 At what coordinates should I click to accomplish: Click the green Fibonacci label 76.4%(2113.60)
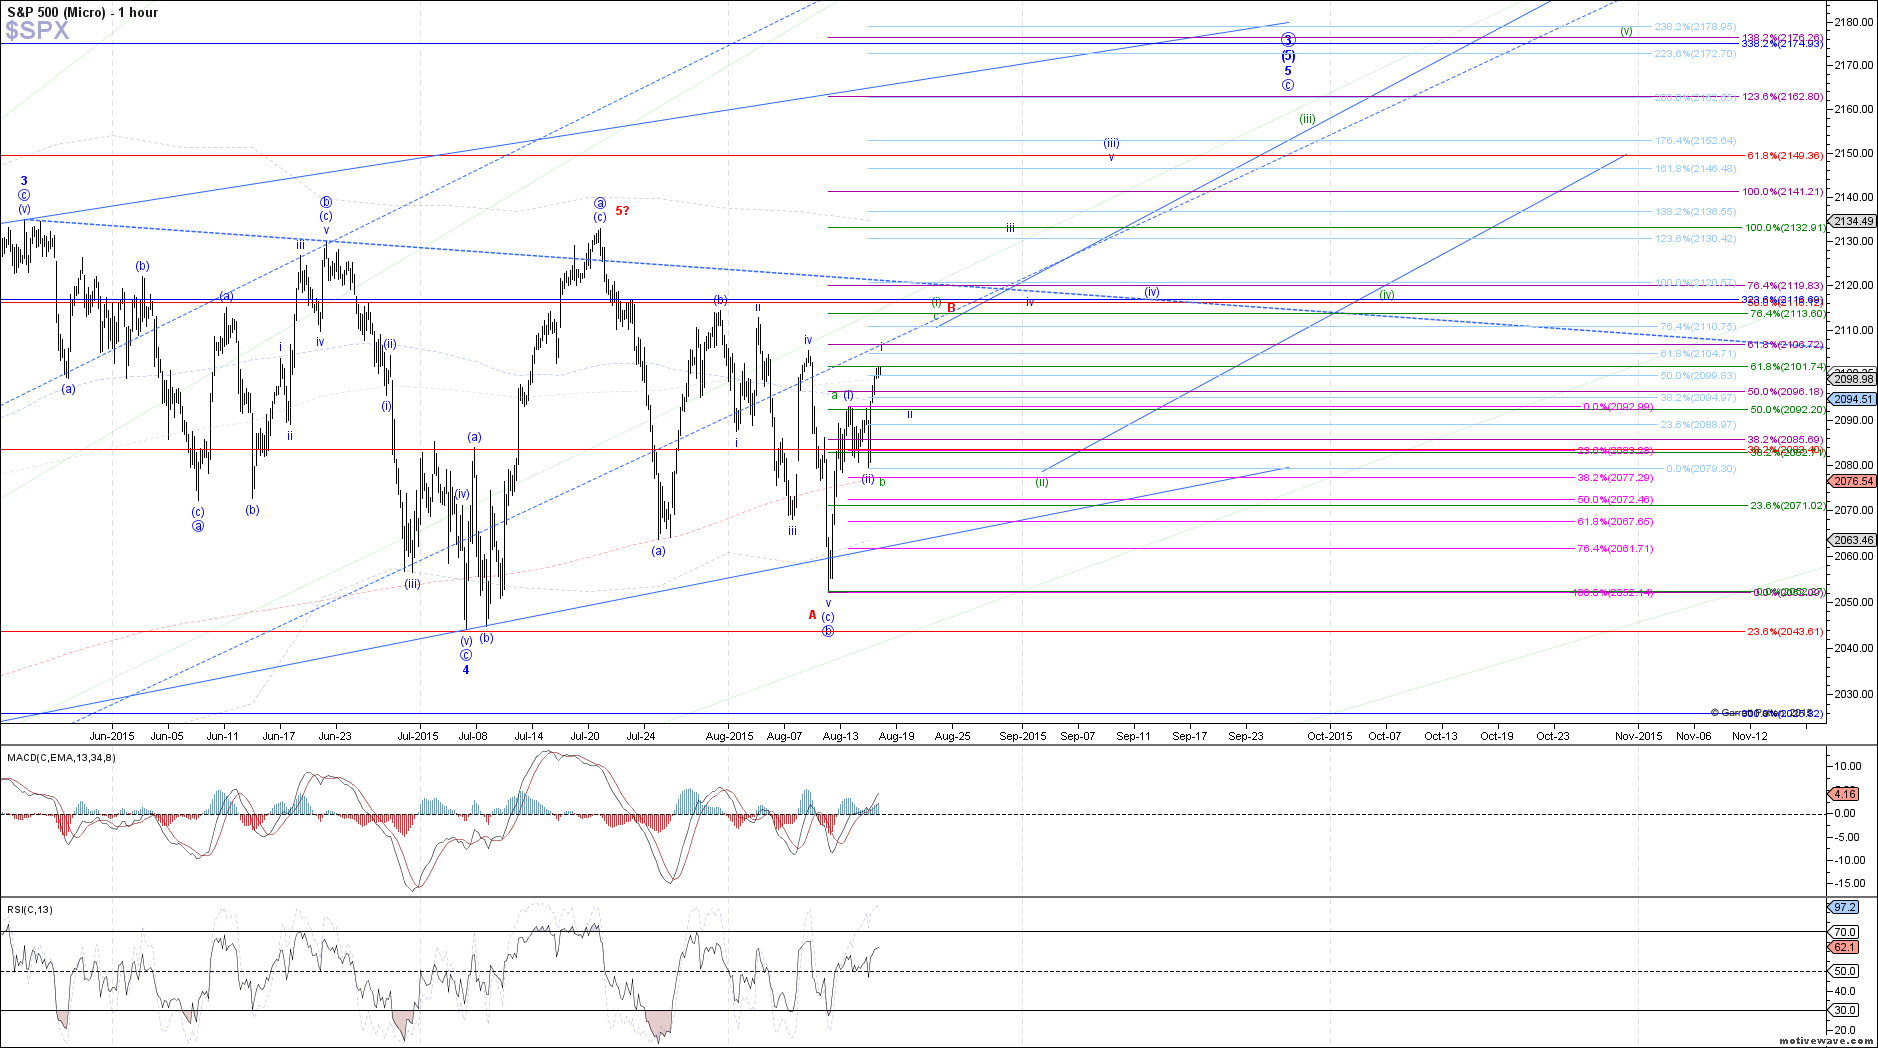(1787, 313)
